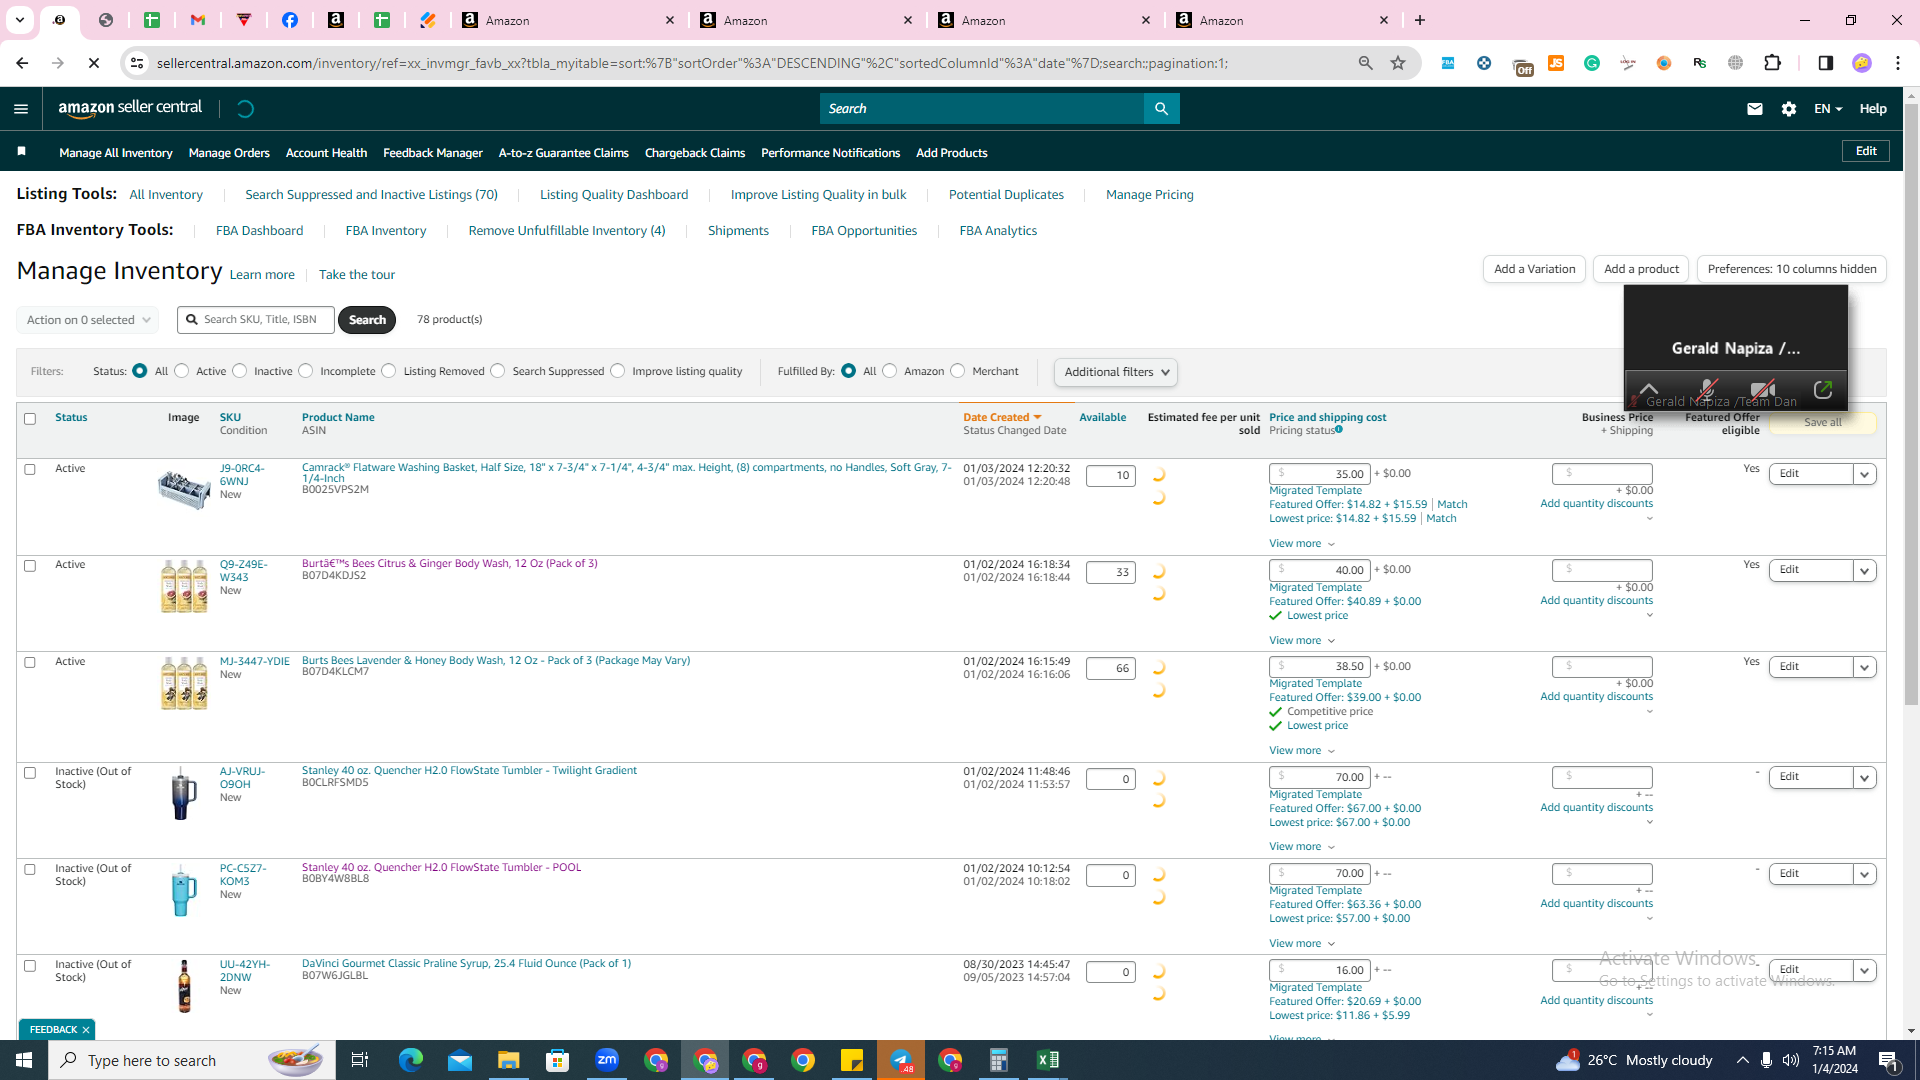This screenshot has height=1080, width=1920.
Task: Open Manage Orders menu item
Action: 229,153
